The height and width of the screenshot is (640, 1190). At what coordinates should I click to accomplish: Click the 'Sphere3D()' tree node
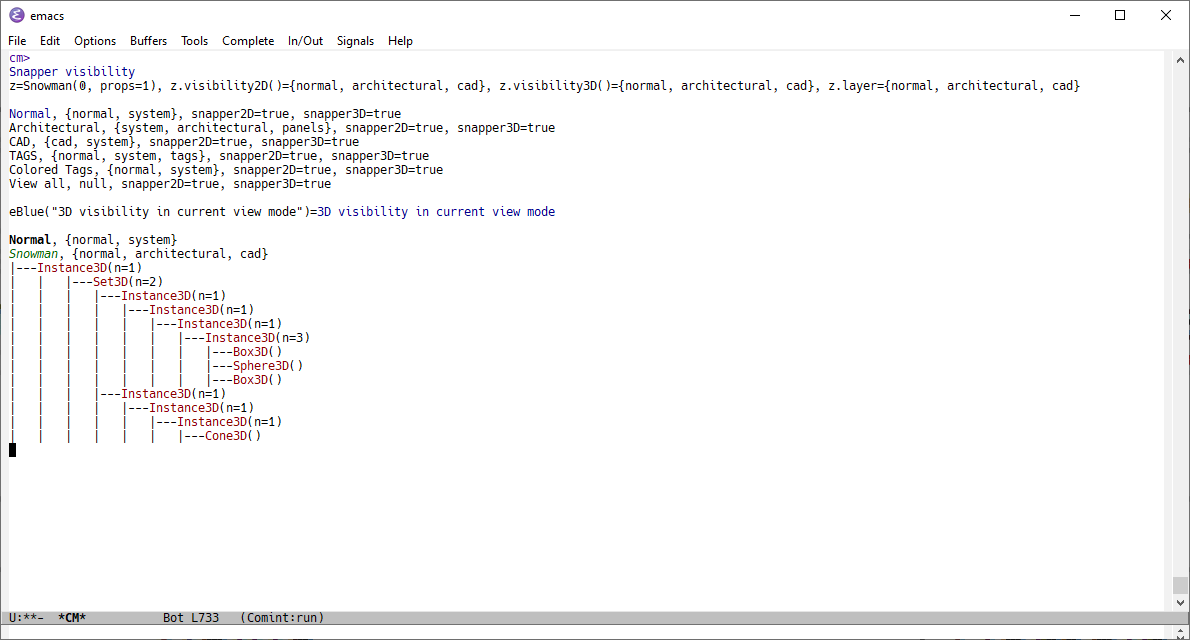[x=268, y=366]
